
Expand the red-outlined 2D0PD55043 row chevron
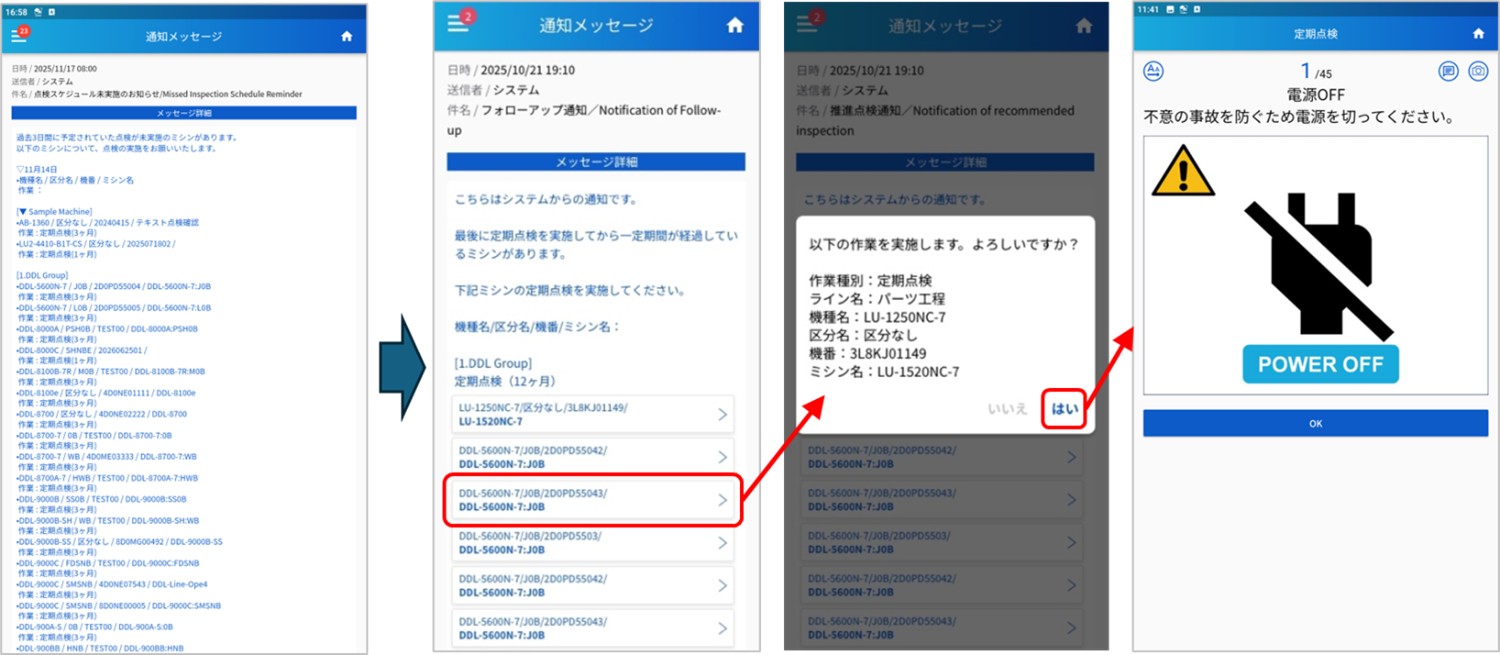722,500
